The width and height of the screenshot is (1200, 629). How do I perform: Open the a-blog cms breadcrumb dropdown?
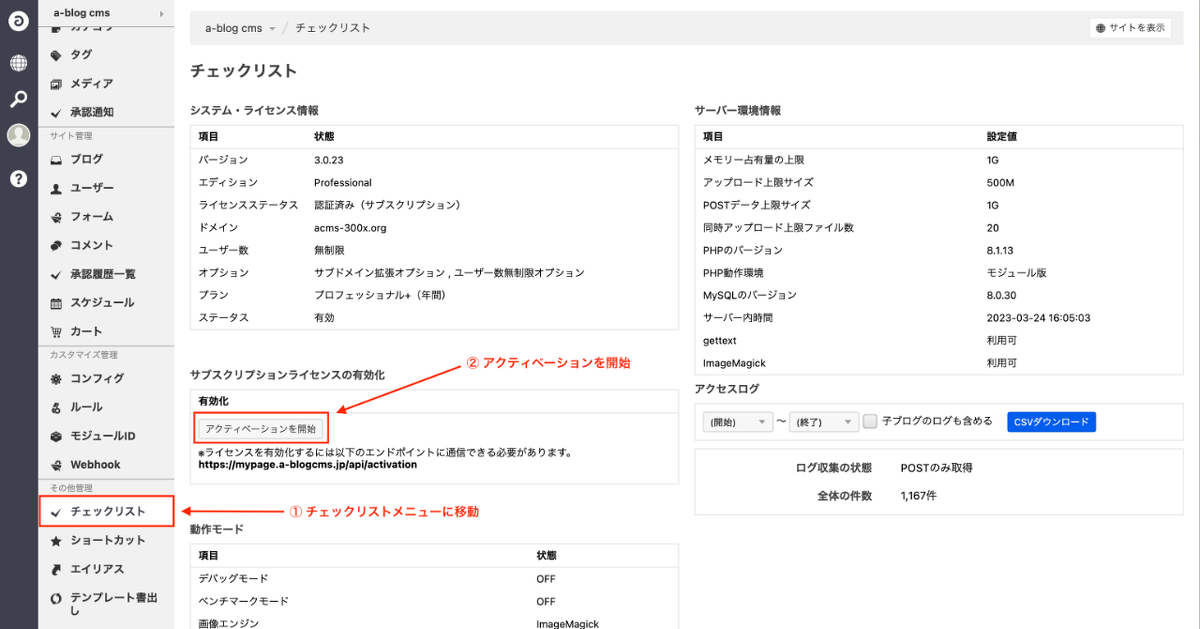point(240,28)
